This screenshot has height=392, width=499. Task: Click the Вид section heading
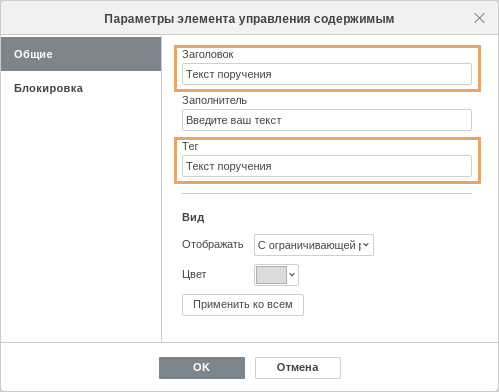(193, 217)
